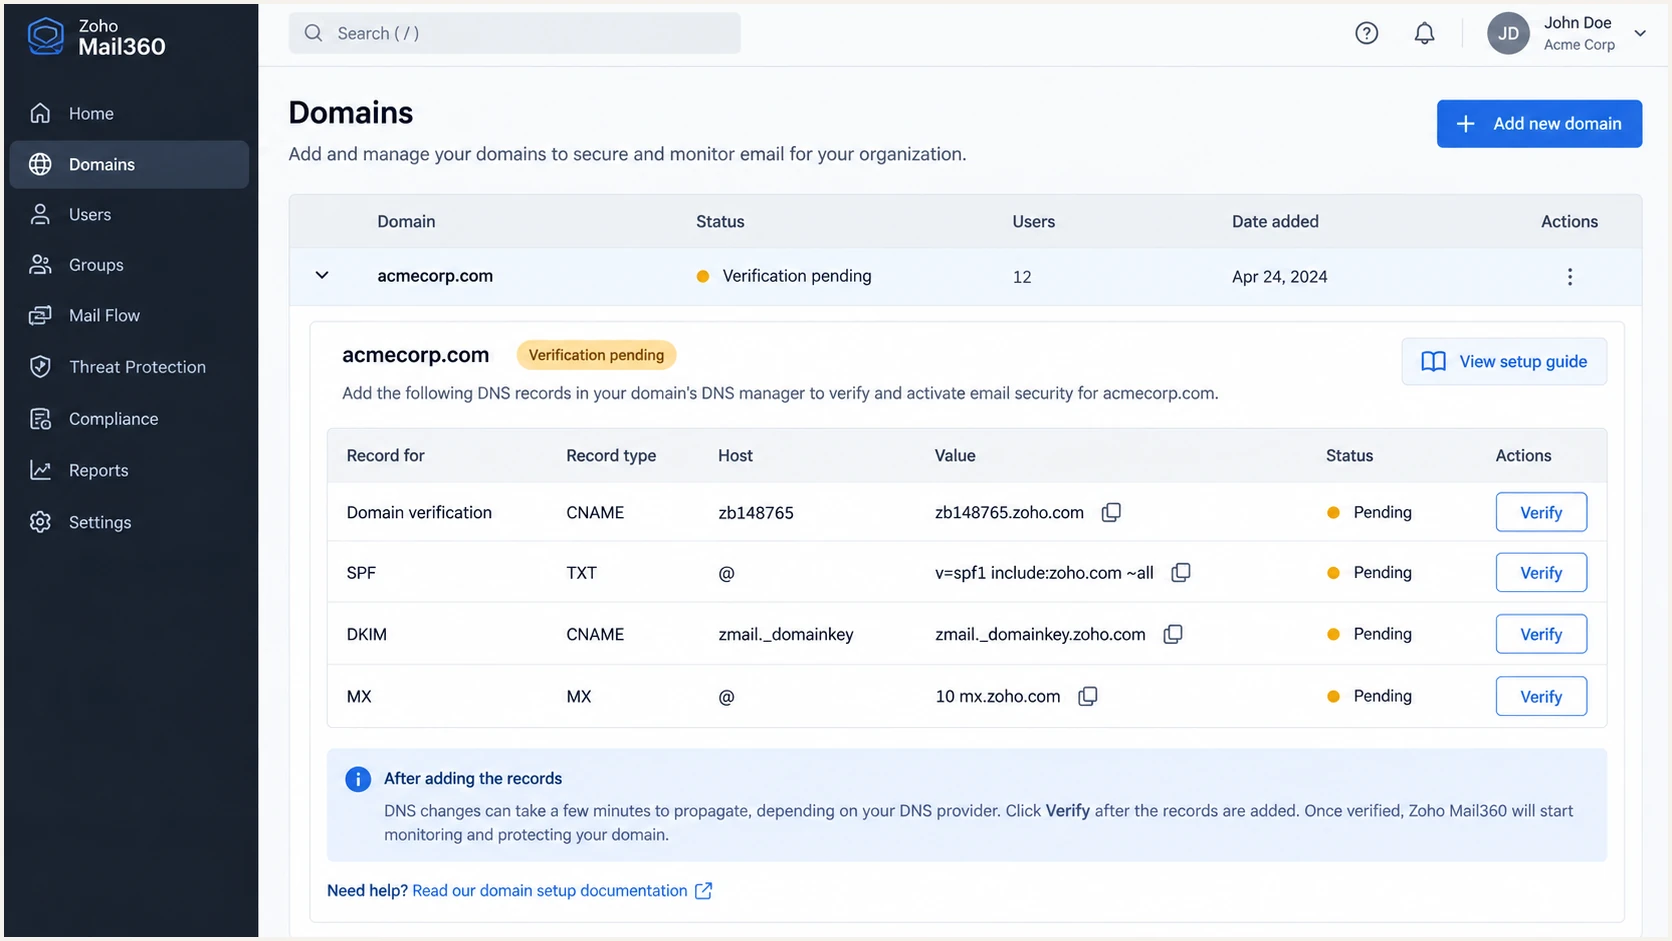Go to Home in sidebar
1672x941 pixels.
(129, 113)
